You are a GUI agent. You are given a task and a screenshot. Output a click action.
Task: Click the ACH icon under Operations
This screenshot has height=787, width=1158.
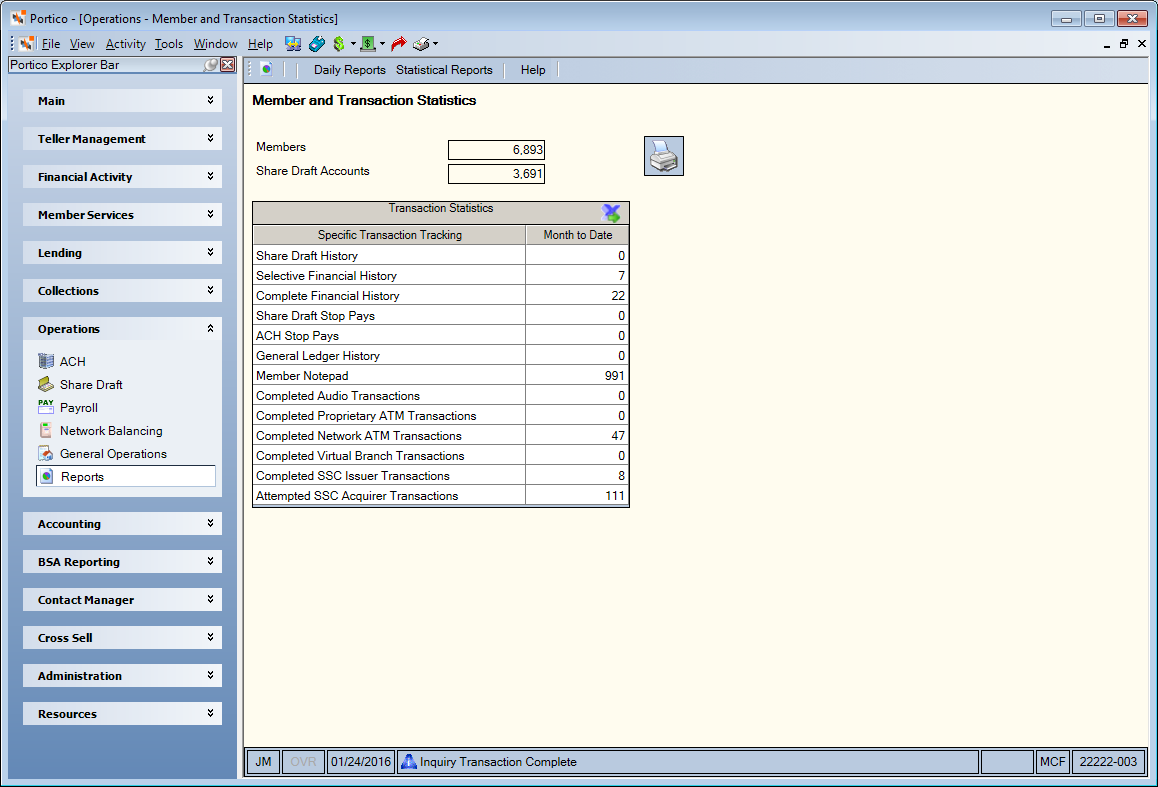[46, 361]
